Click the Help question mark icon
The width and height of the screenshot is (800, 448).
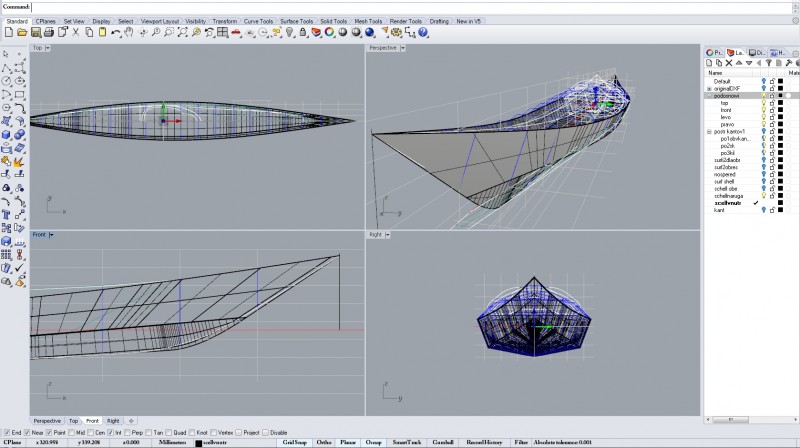424,32
